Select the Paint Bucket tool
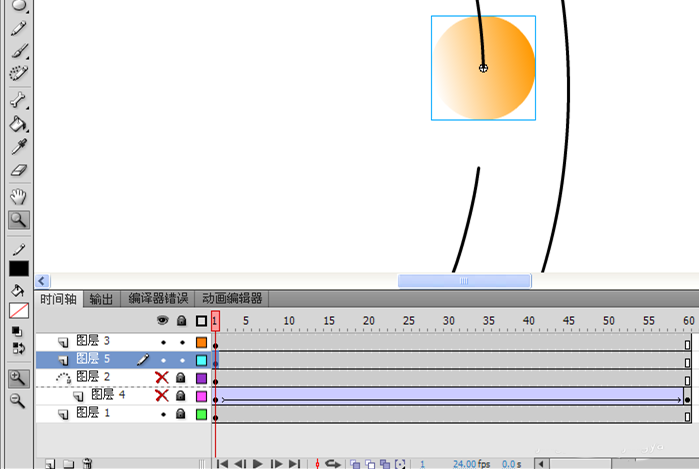 click(x=19, y=124)
